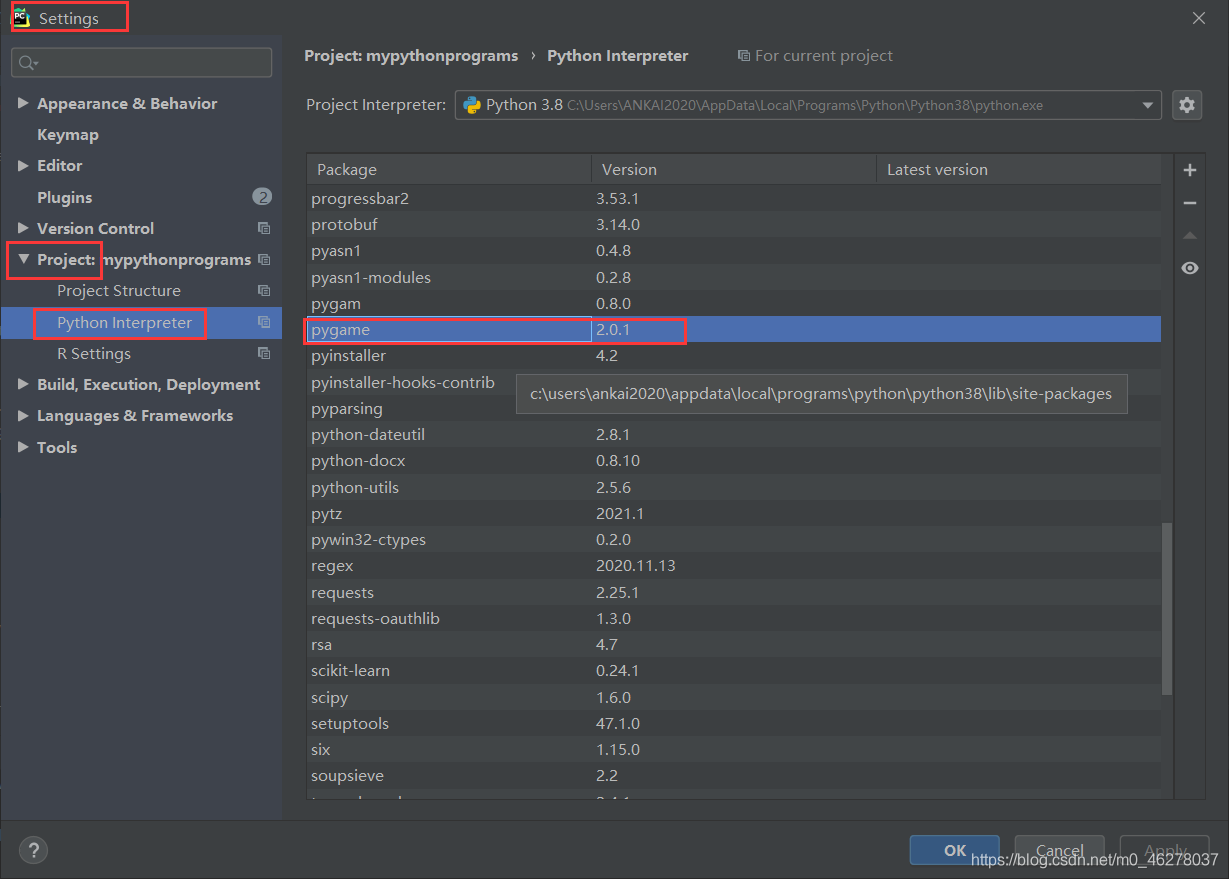Click project-level icon next to Version Control

tap(264, 228)
